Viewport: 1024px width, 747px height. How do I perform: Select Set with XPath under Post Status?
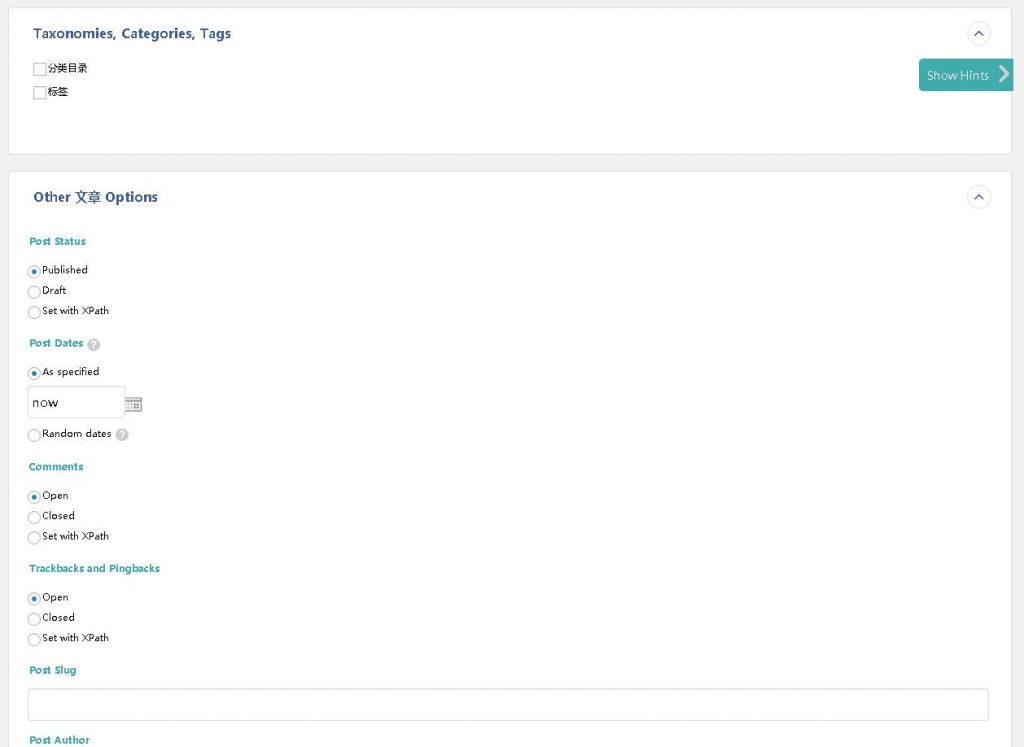pos(34,312)
